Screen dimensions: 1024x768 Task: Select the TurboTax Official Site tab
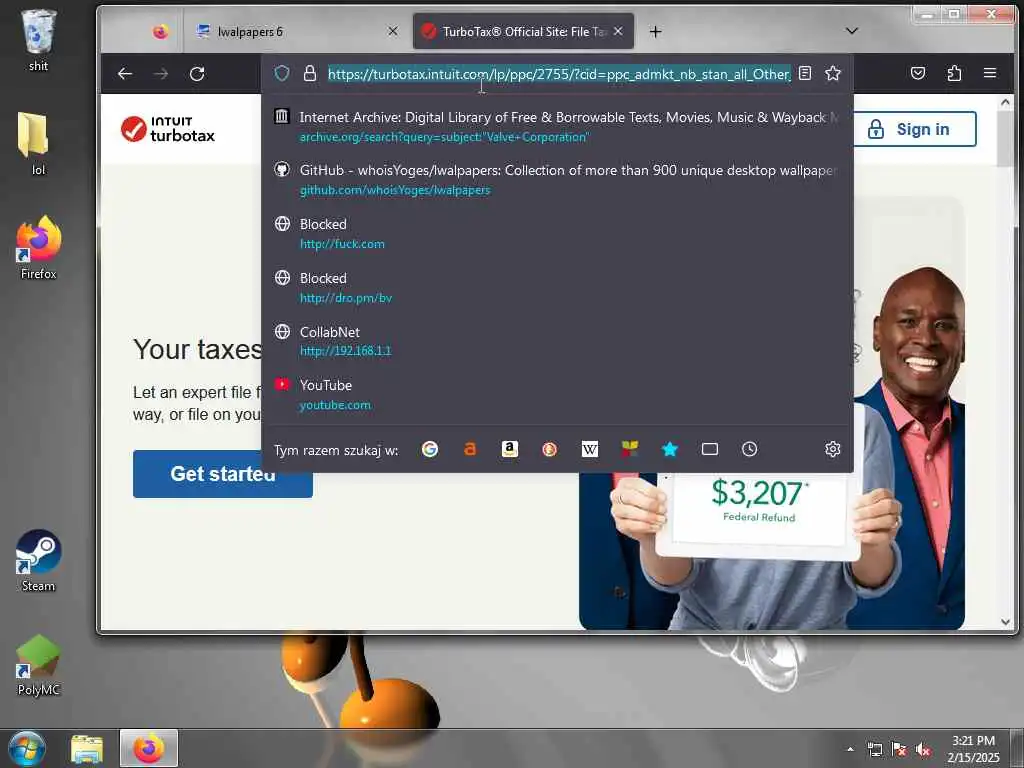click(523, 31)
